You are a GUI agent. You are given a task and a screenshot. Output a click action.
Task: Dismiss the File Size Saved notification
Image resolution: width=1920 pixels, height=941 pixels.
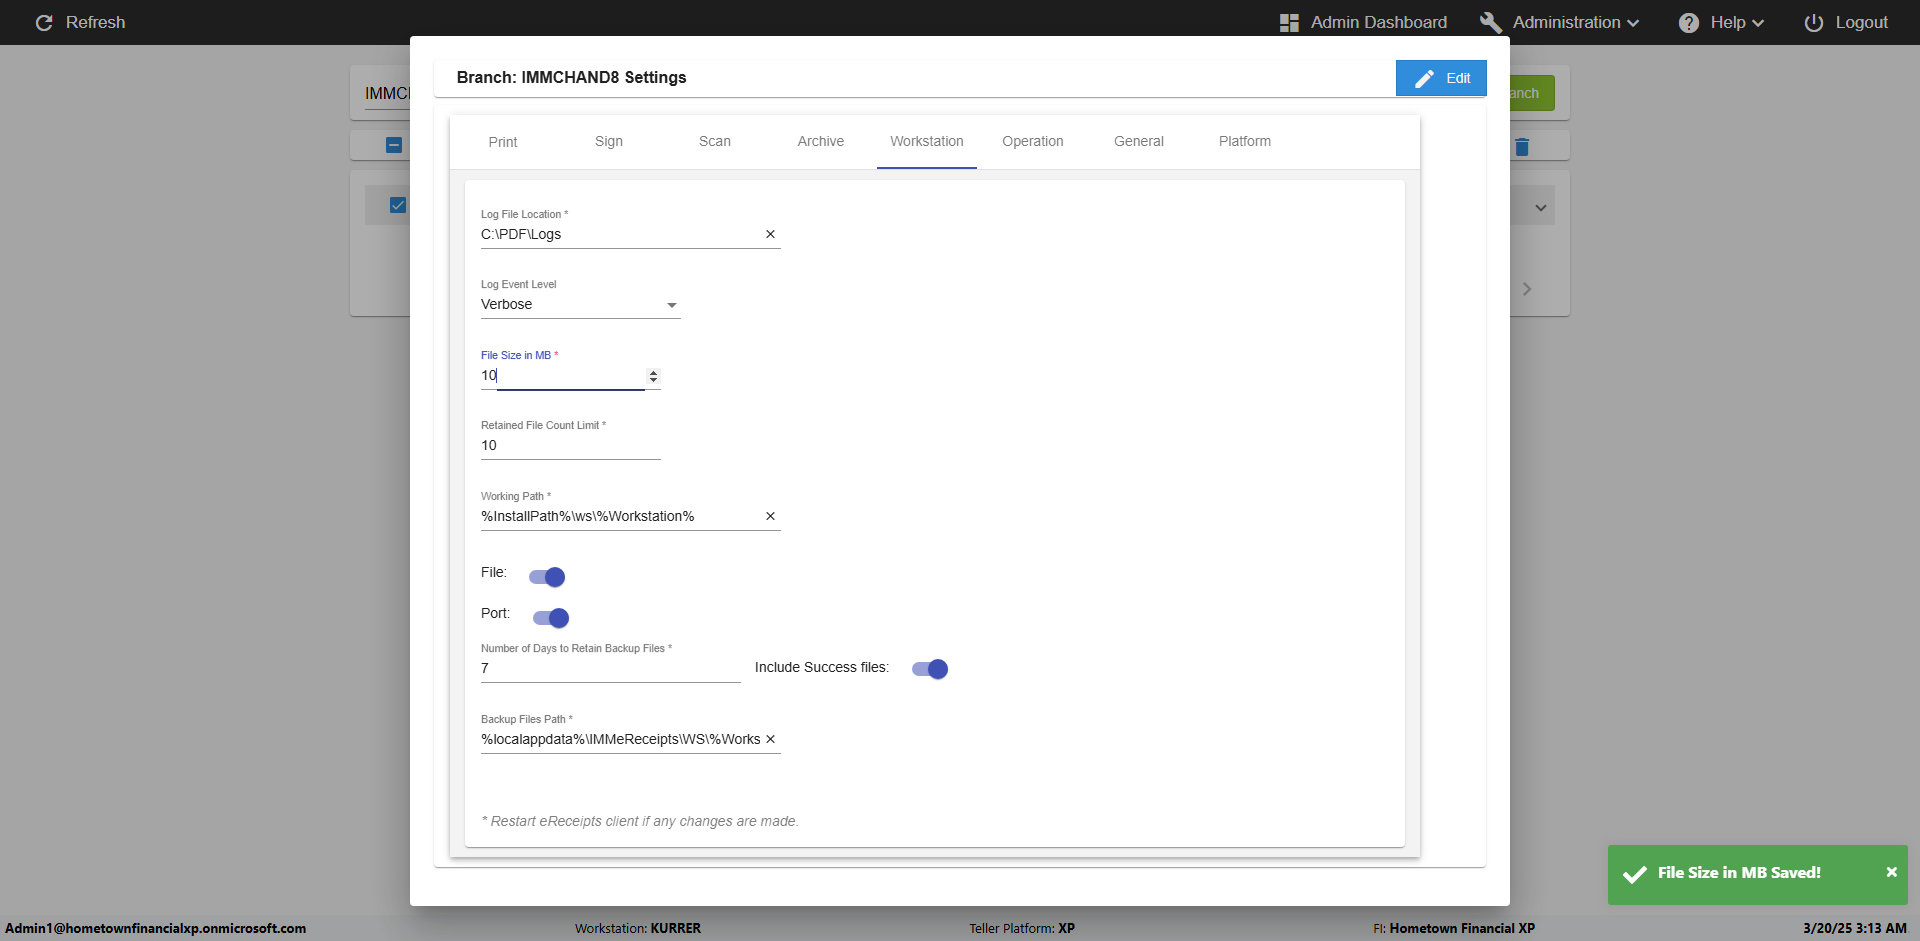[x=1891, y=872]
